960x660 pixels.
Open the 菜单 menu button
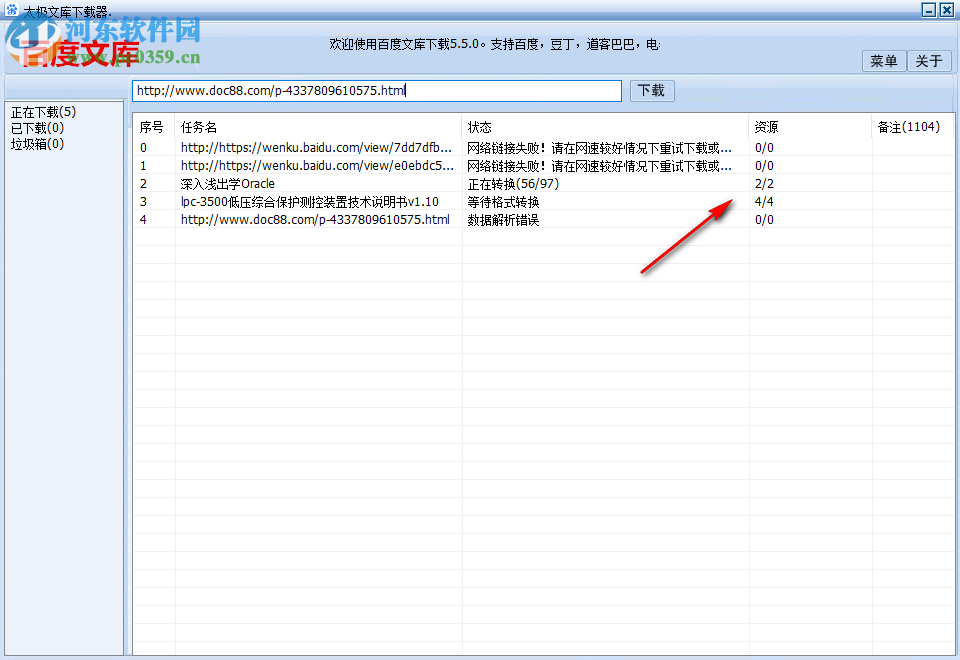point(883,61)
